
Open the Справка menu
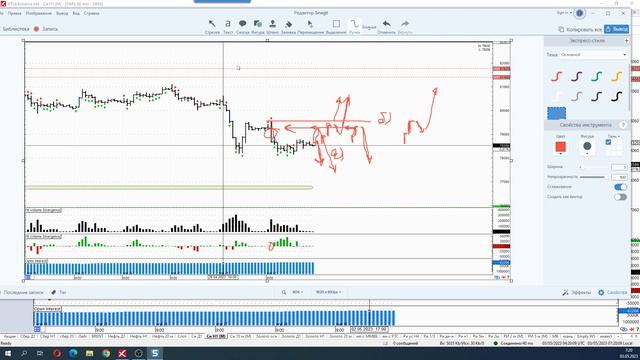(x=91, y=13)
